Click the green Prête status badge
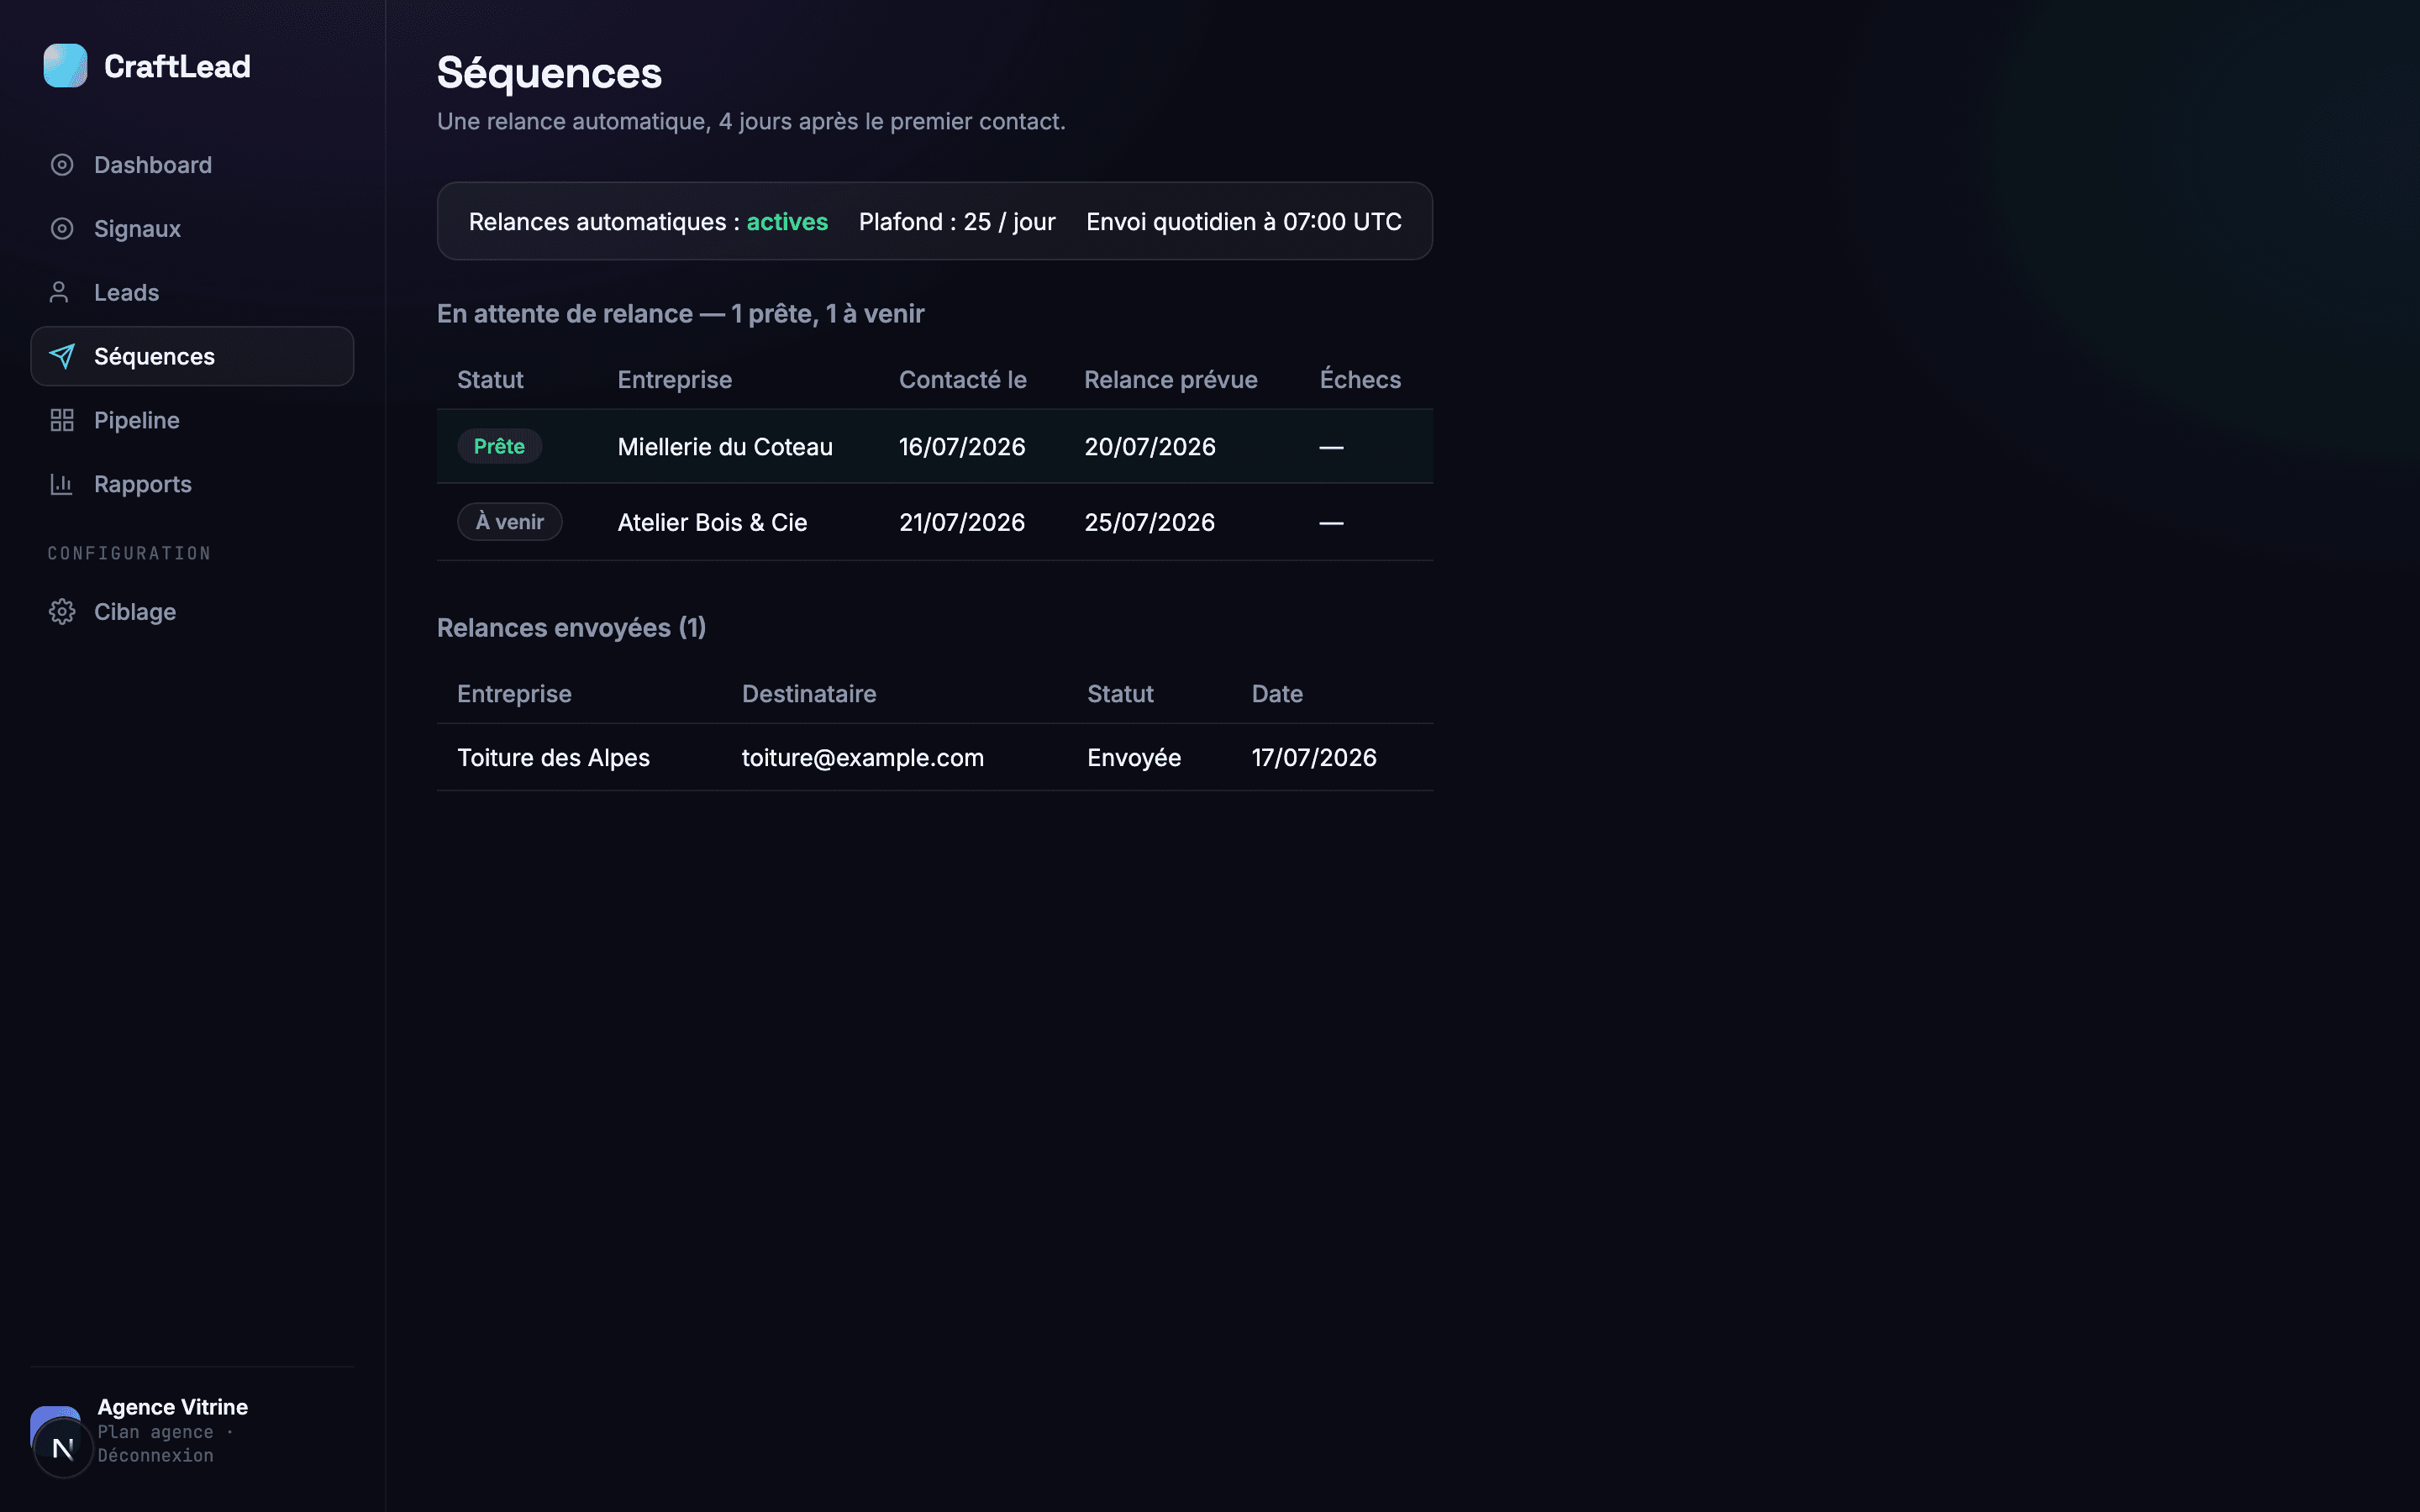 (499, 446)
